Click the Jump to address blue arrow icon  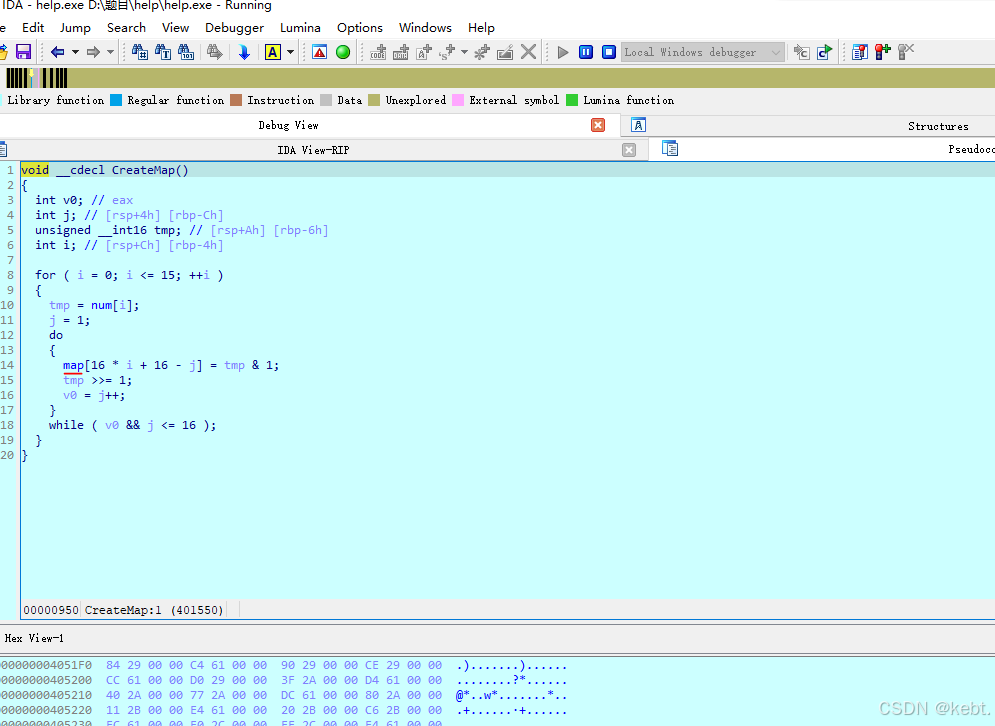click(243, 51)
